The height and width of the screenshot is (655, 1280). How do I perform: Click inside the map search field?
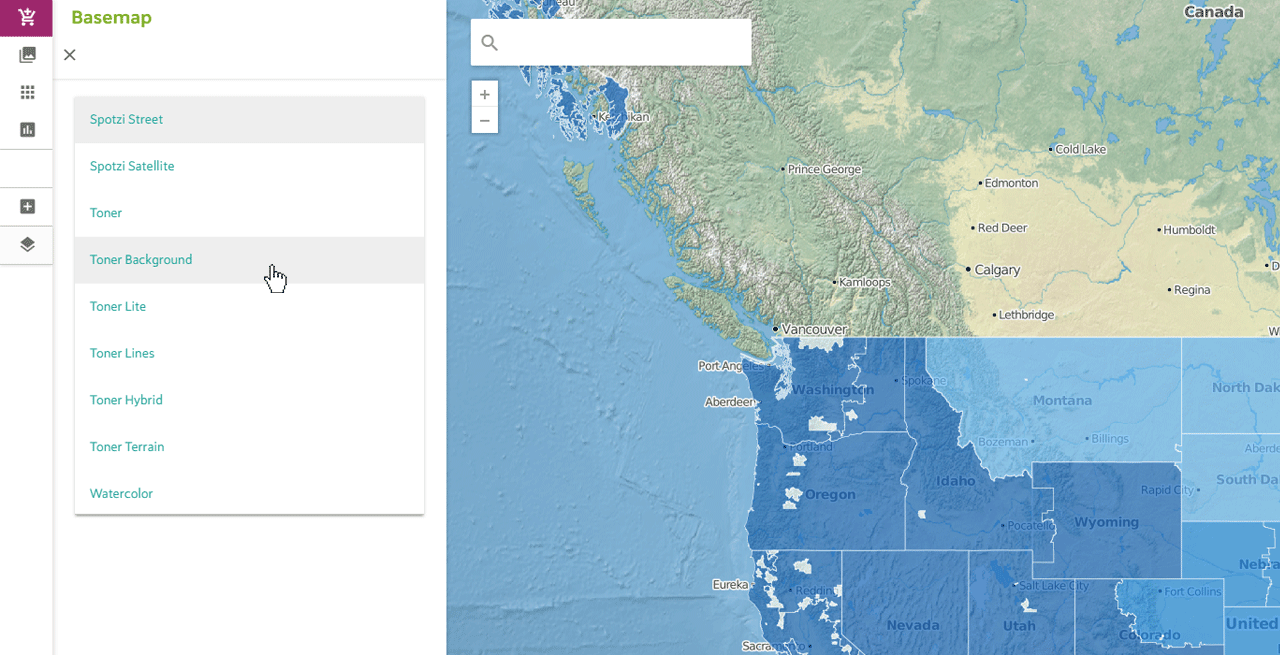(x=620, y=43)
